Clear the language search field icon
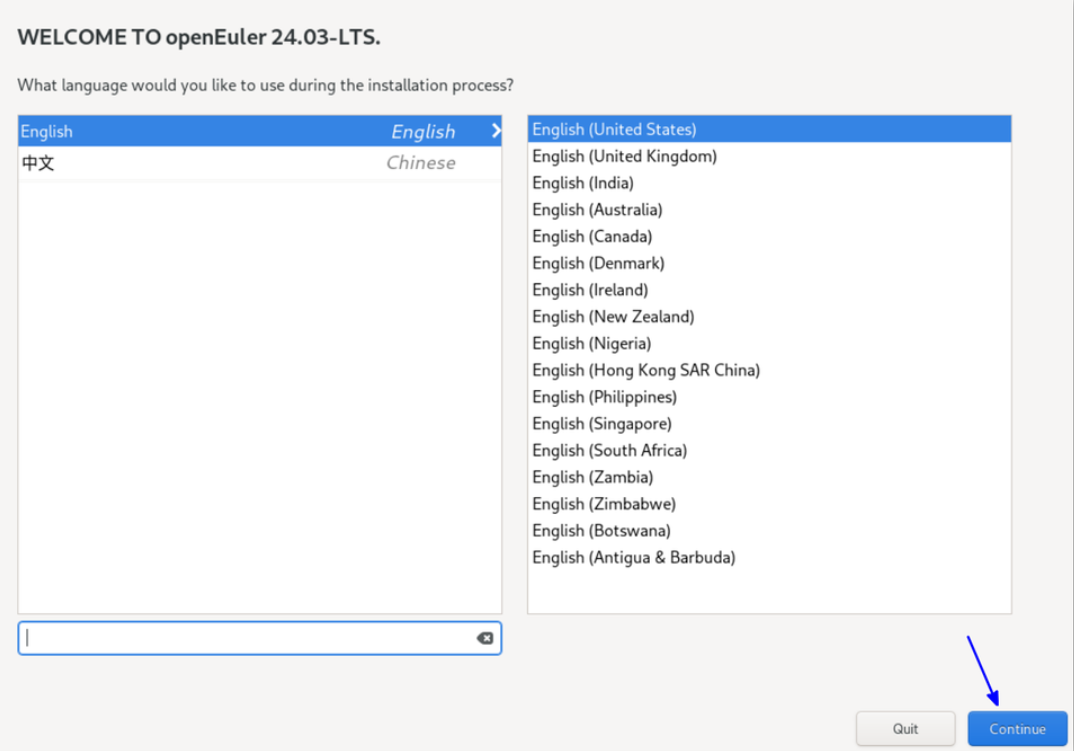Viewport: 1074px width, 751px height. point(485,638)
